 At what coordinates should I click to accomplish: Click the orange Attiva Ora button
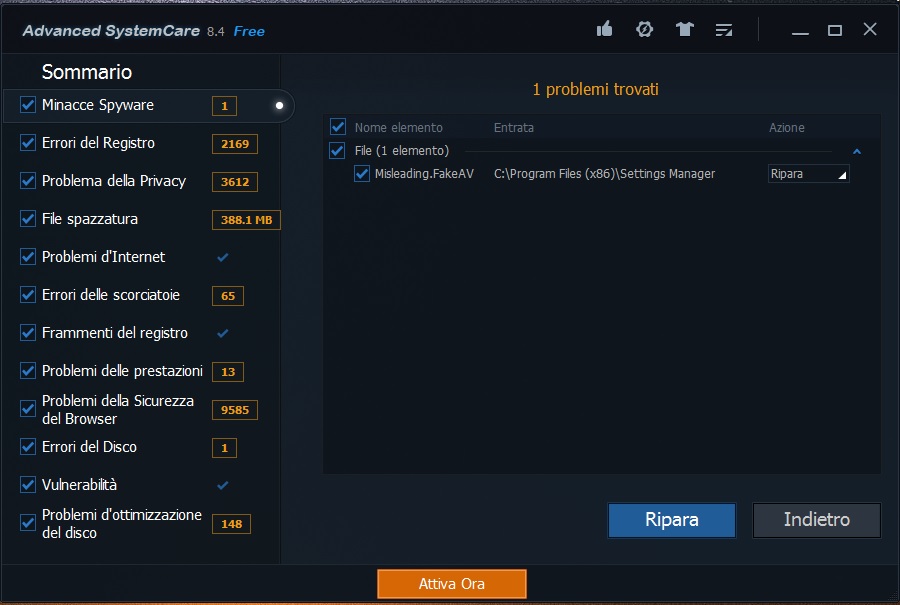(x=452, y=584)
